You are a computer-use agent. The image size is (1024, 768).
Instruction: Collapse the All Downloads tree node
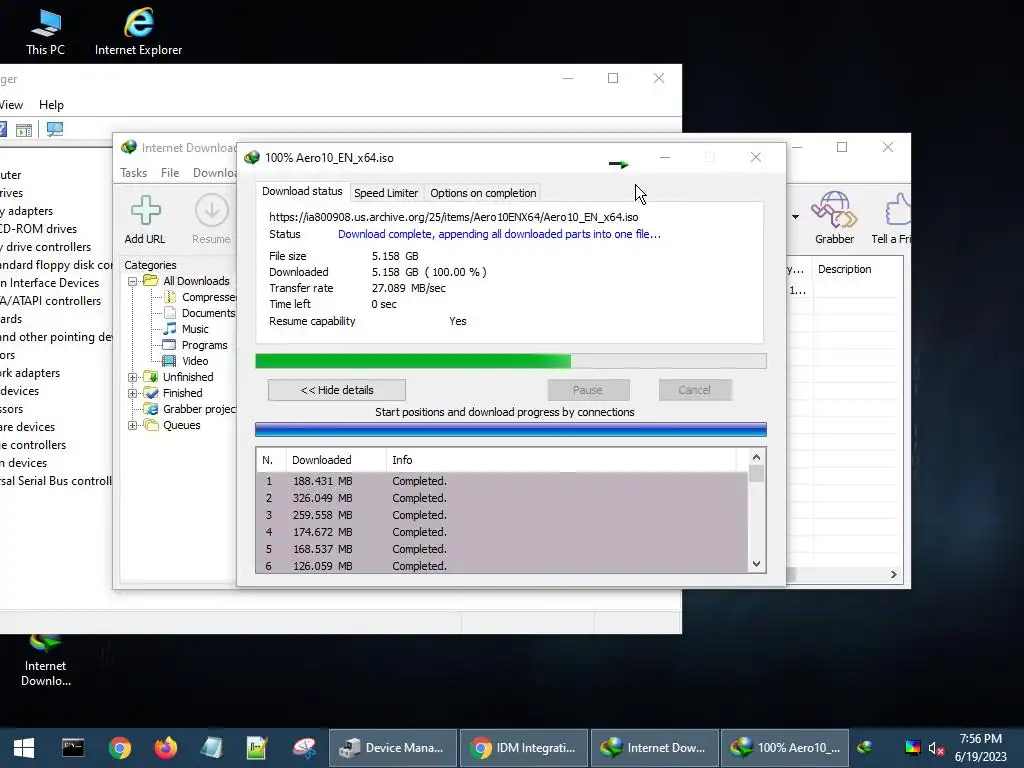(x=133, y=281)
